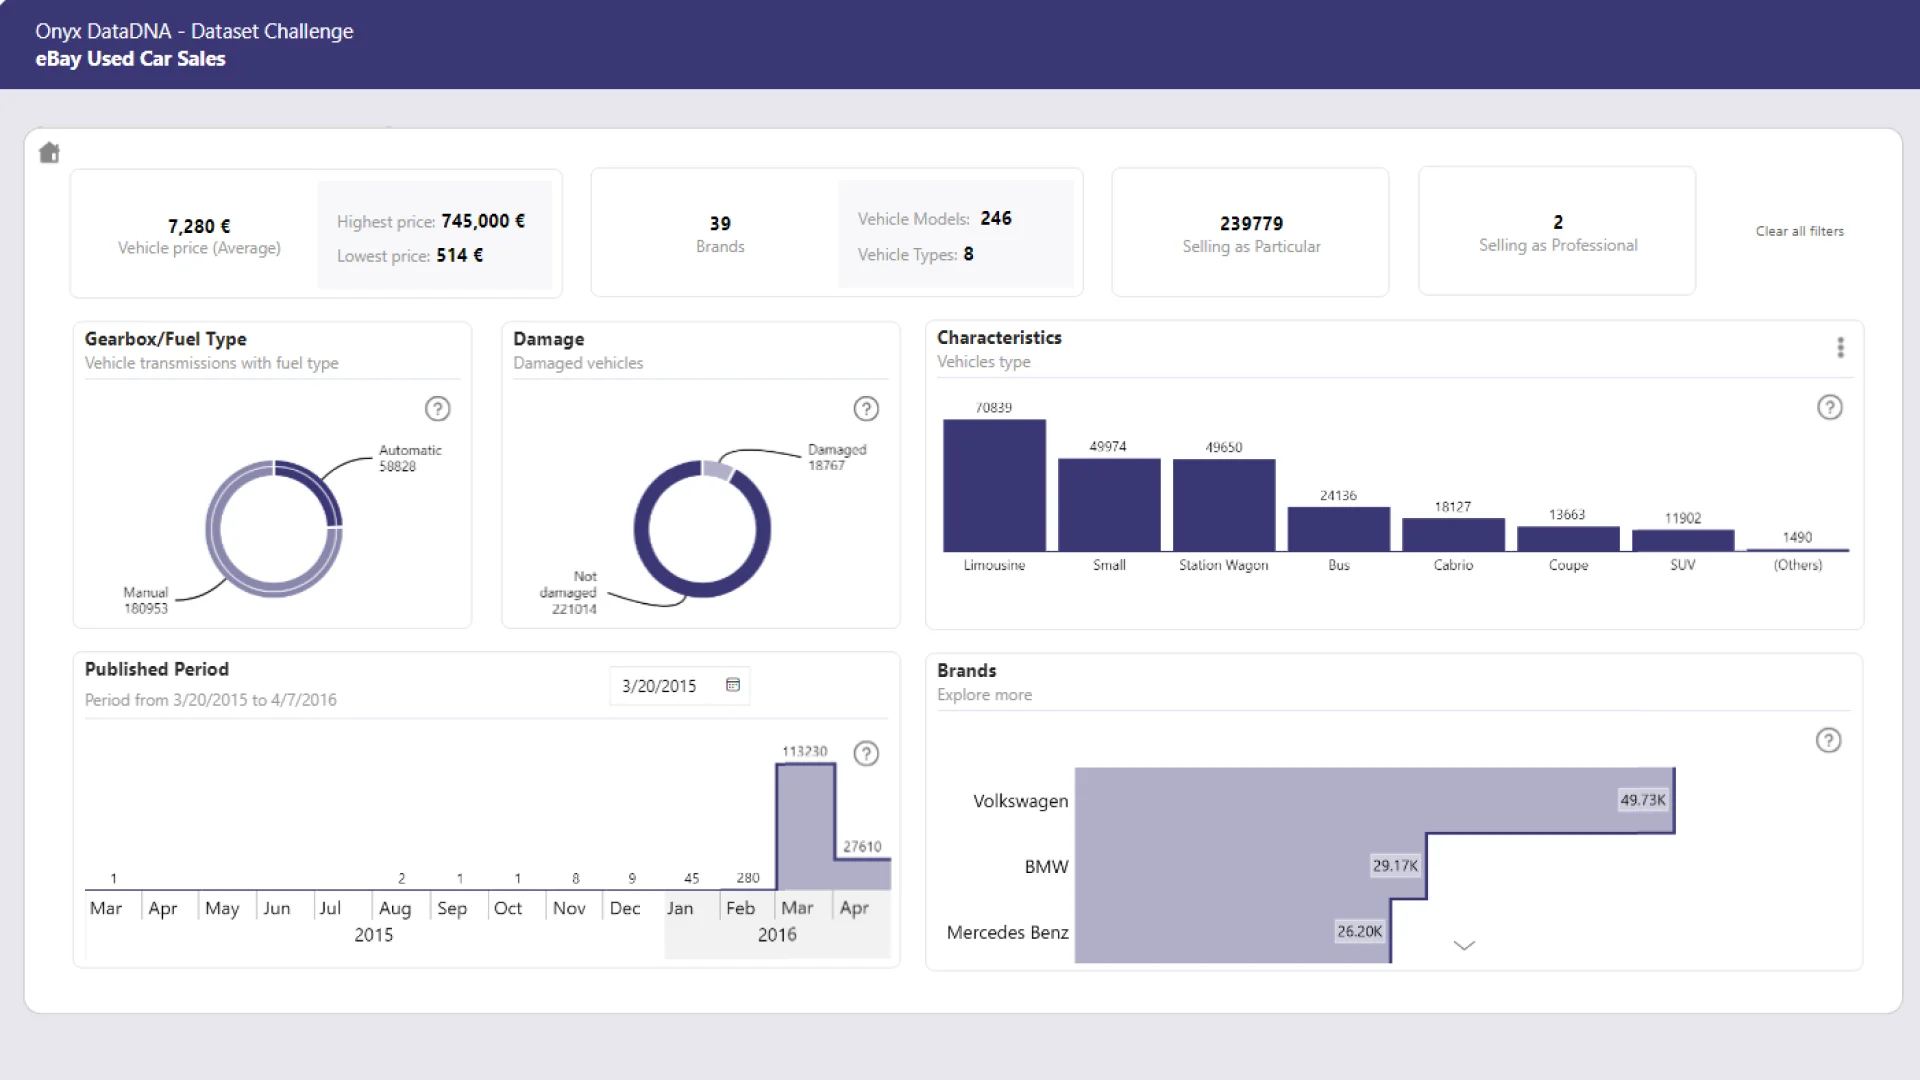Click the Vehicle Types 8 value

pyautogui.click(x=968, y=254)
